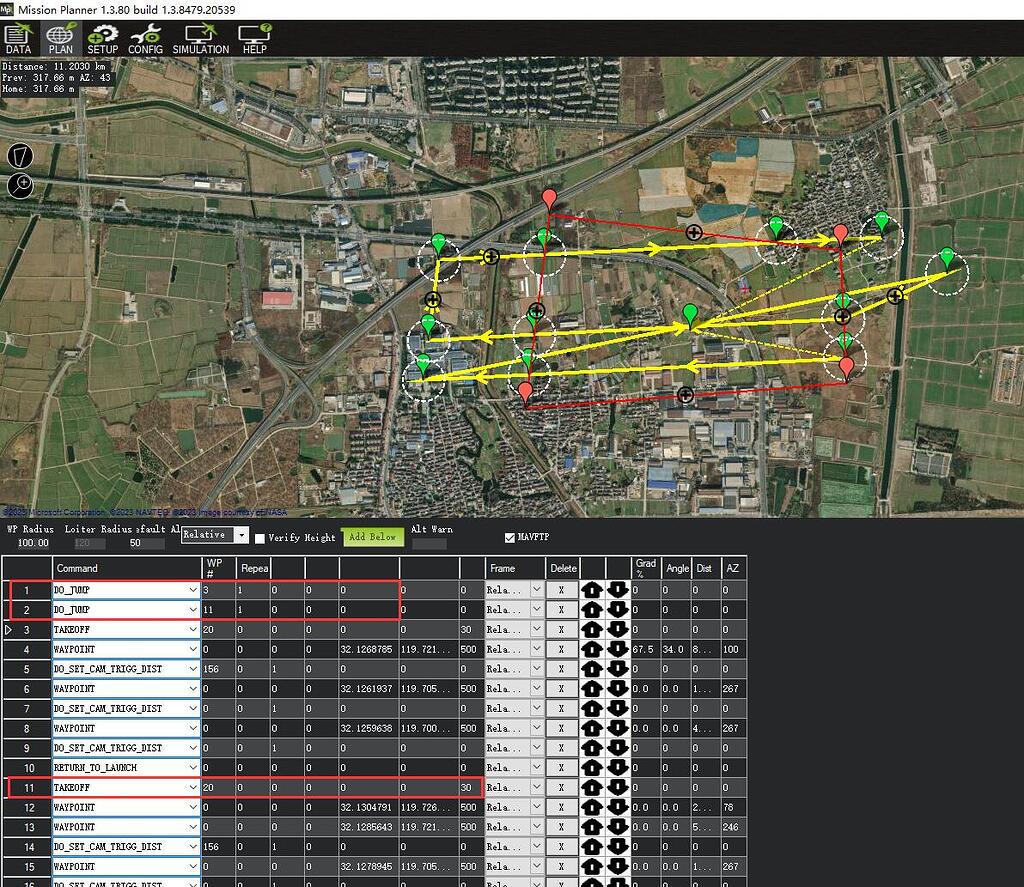This screenshot has width=1024, height=887.
Task: Enable the Verify Height checkbox
Action: pos(259,537)
